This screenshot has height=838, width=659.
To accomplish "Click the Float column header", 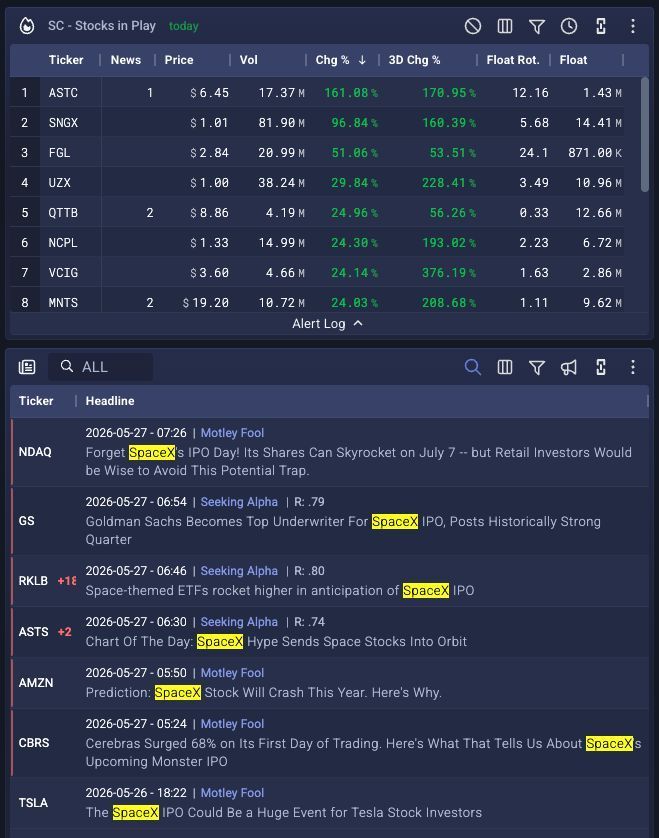I will click(573, 60).
